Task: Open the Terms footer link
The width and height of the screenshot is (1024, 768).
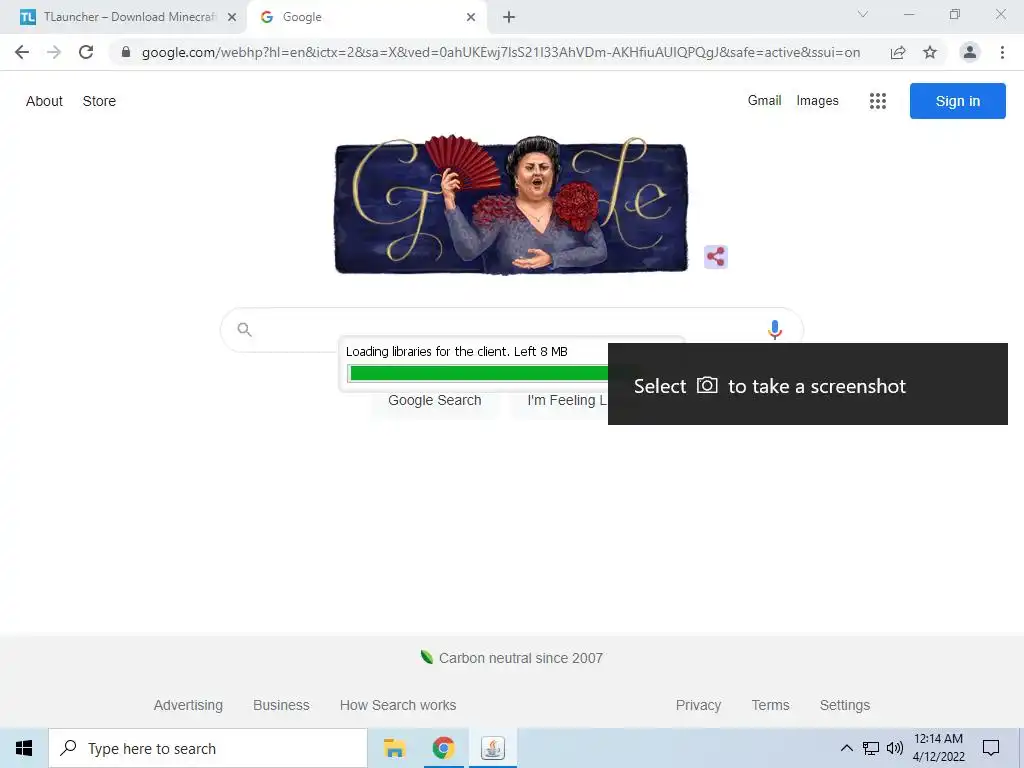Action: pos(770,705)
